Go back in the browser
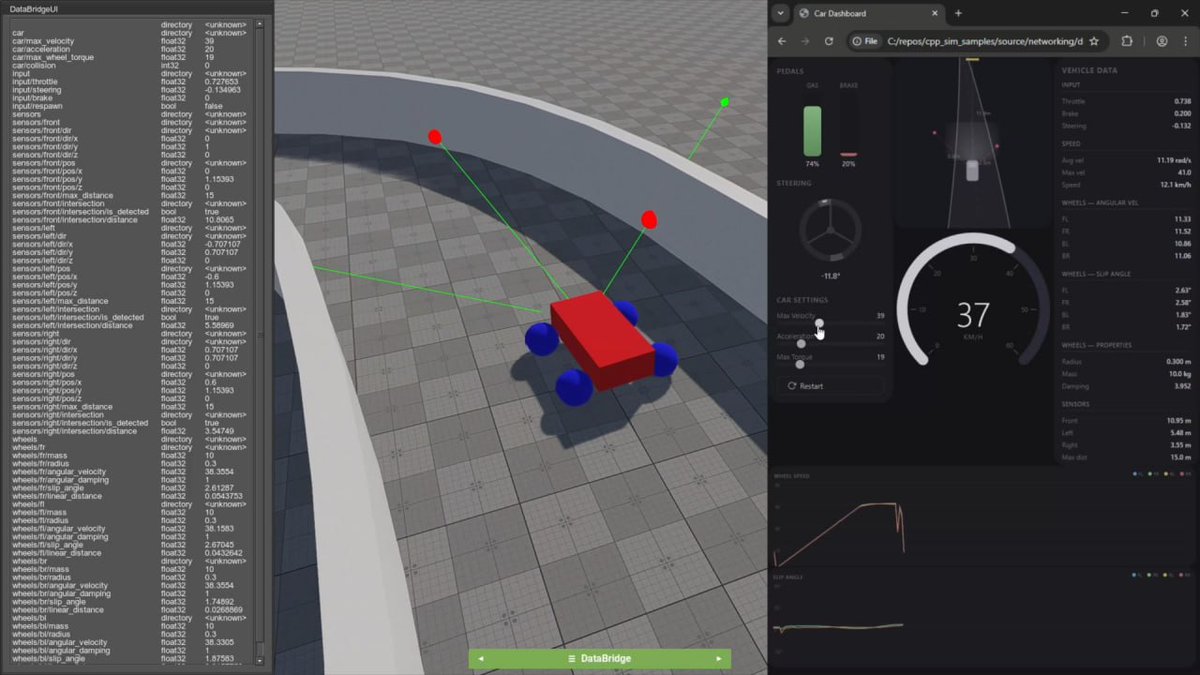Screen dimensions: 1200x675 pyautogui.click(x=782, y=41)
